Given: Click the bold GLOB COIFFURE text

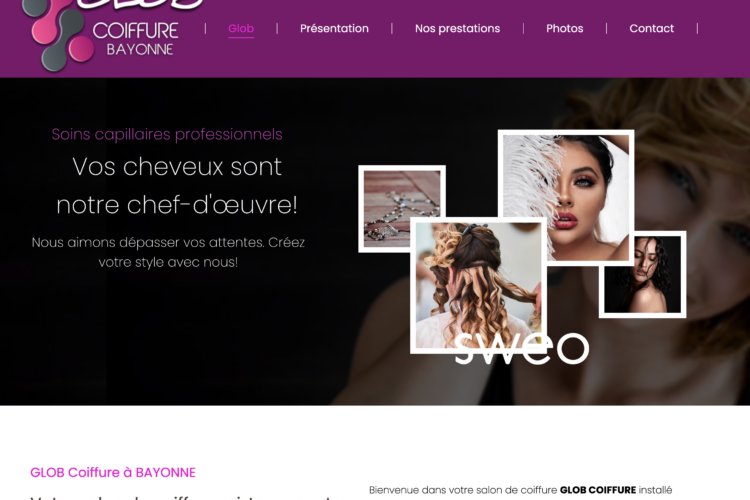Looking at the screenshot, I should (x=598, y=490).
